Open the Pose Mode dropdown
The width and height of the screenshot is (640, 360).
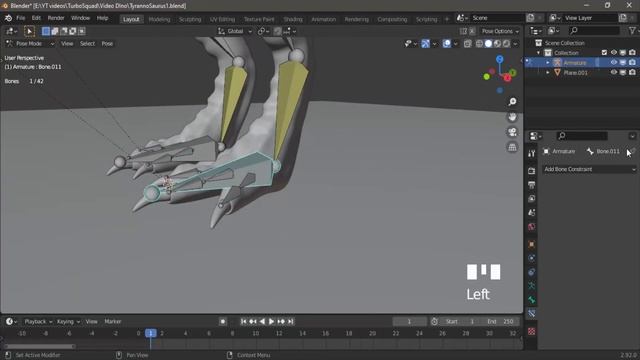coord(30,44)
